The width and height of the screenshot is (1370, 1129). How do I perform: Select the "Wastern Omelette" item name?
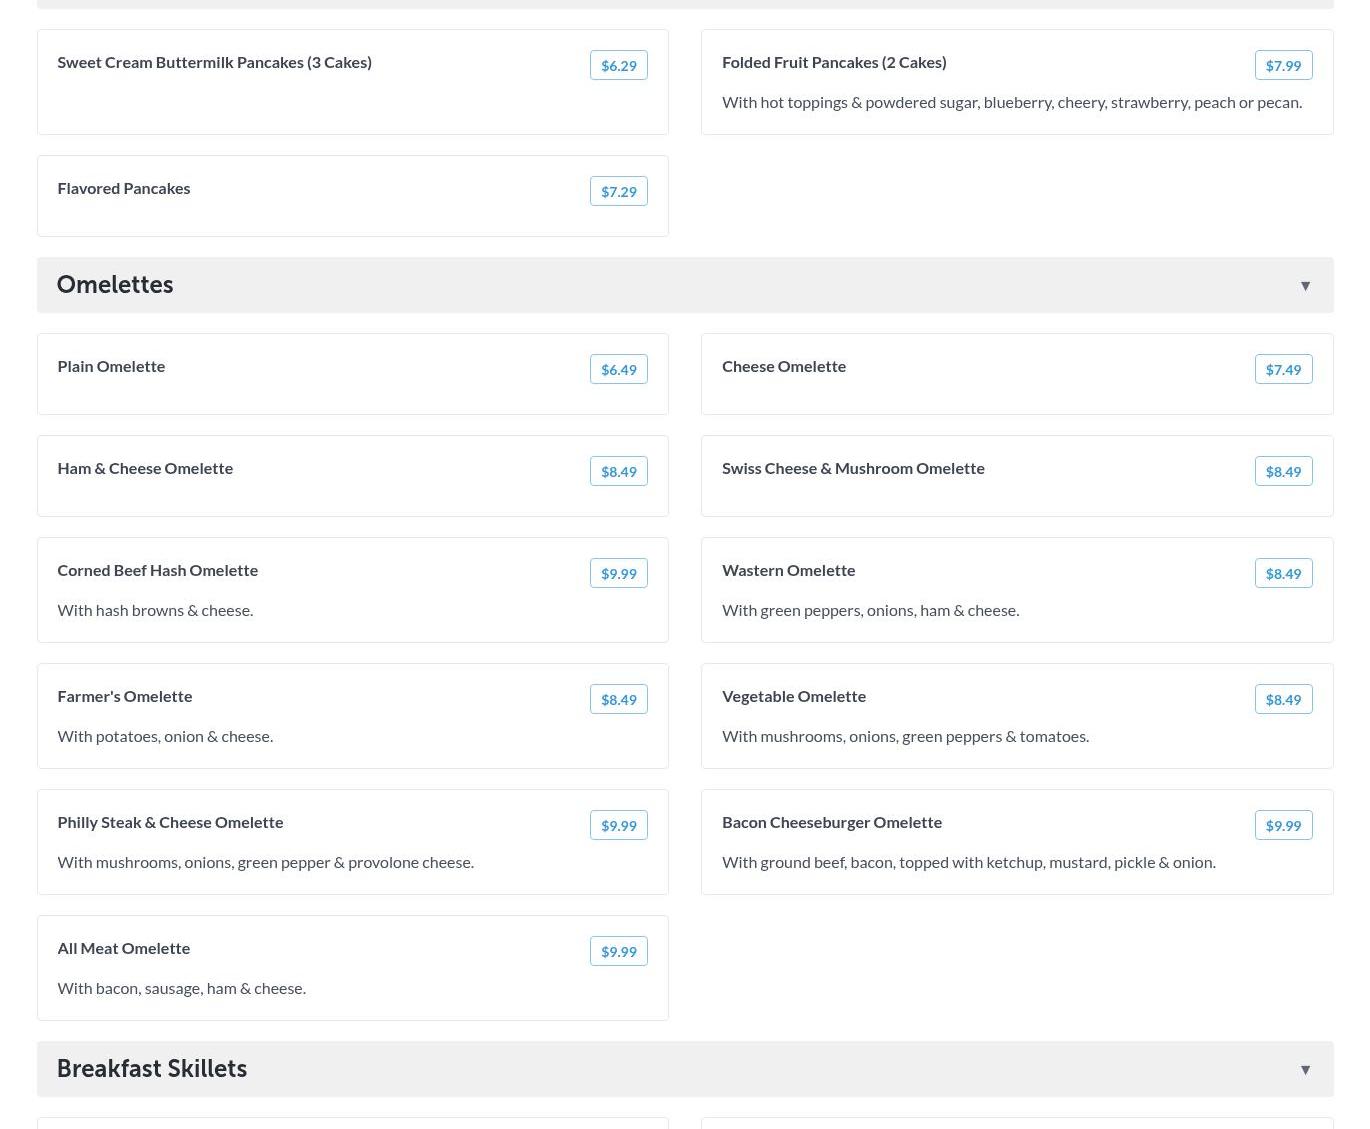[x=788, y=570]
